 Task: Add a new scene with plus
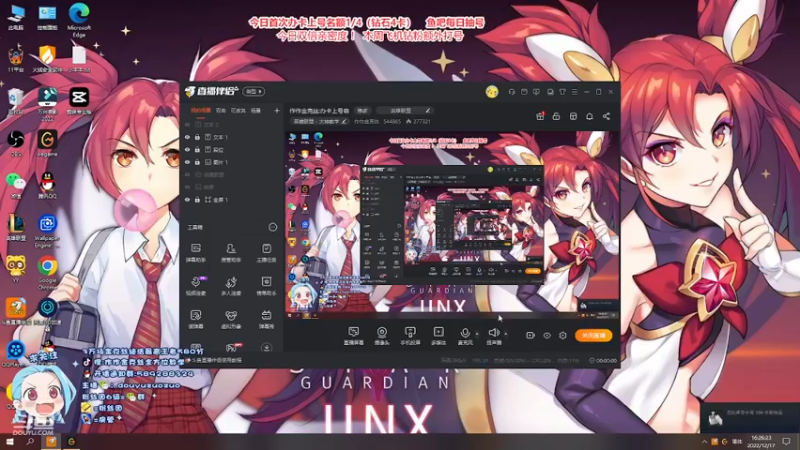pyautogui.click(x=277, y=111)
